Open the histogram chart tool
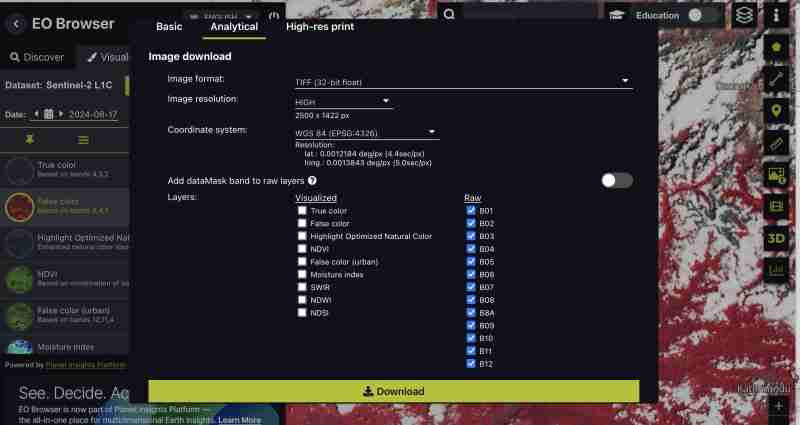The width and height of the screenshot is (800, 425). click(x=776, y=269)
